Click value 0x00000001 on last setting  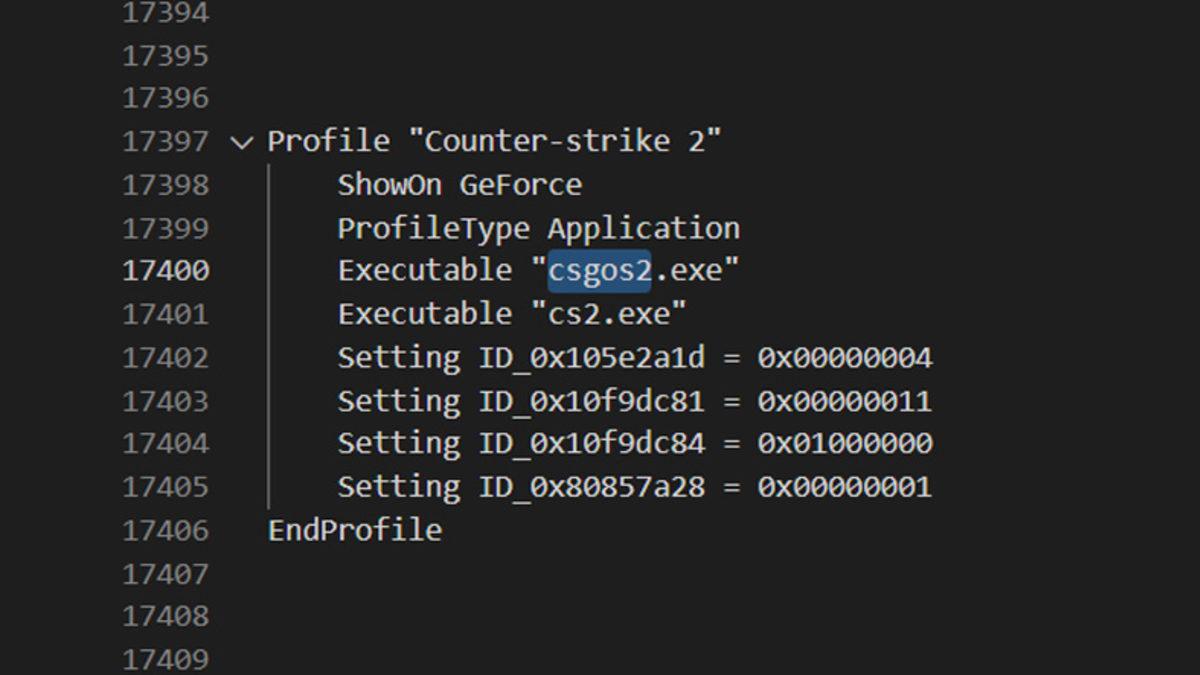[844, 487]
